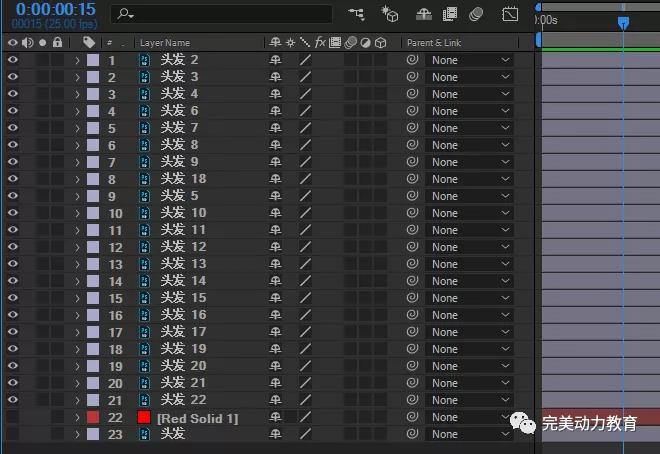Toggle the shy layers hide switch

pyautogui.click(x=423, y=14)
